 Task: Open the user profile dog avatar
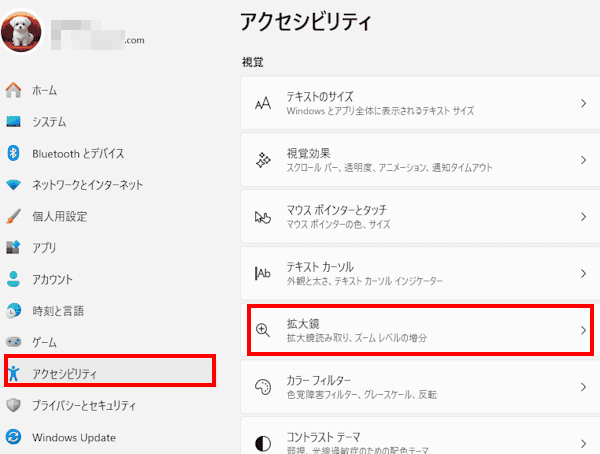pos(21,31)
